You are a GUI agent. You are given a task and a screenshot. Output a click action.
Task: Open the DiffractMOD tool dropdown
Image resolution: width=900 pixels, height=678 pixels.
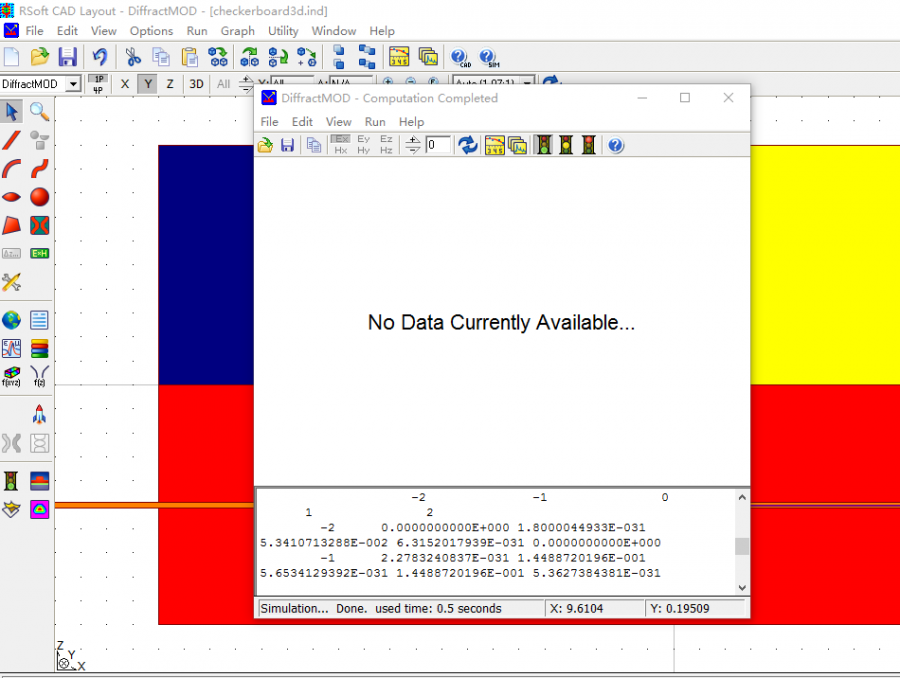73,84
